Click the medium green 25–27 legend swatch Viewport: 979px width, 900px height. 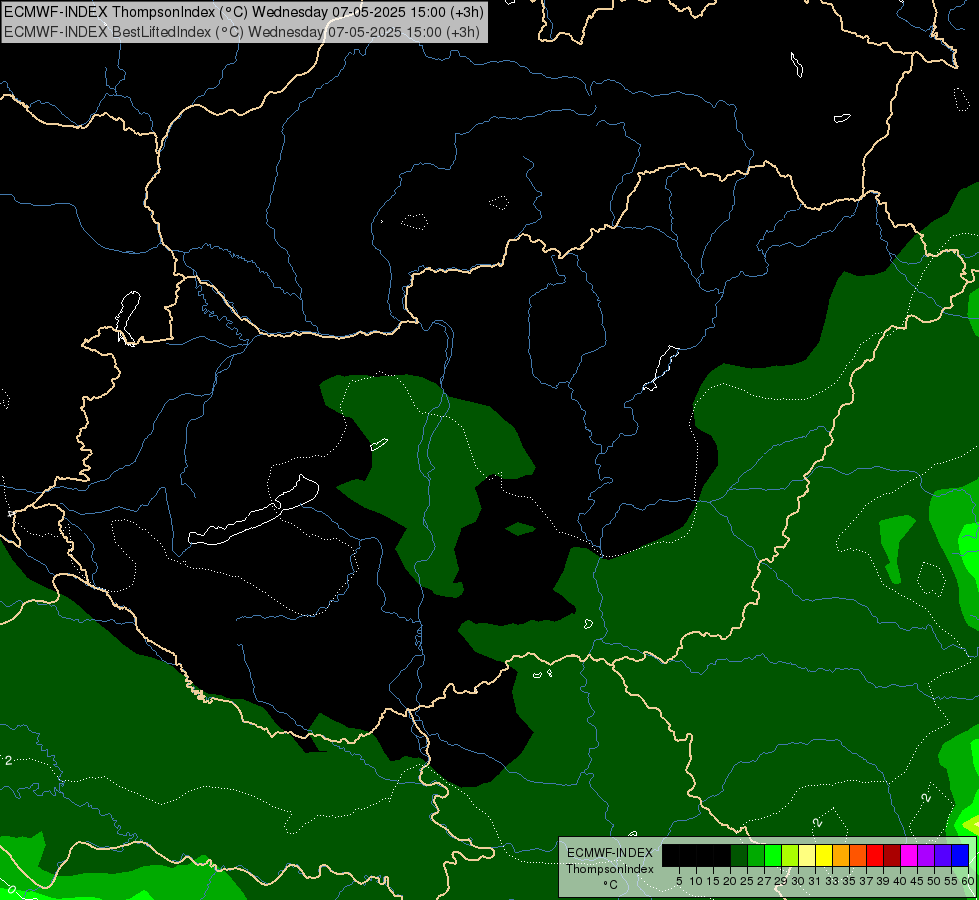[x=755, y=856]
